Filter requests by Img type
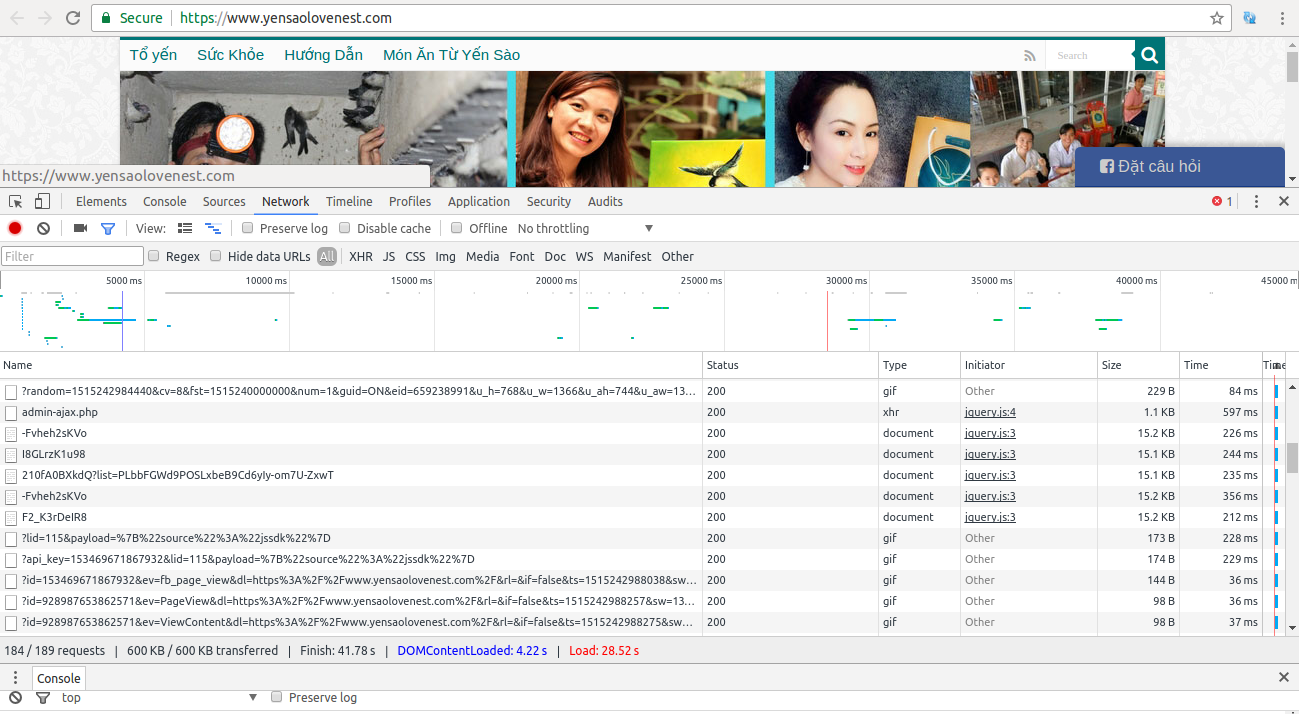 point(446,256)
